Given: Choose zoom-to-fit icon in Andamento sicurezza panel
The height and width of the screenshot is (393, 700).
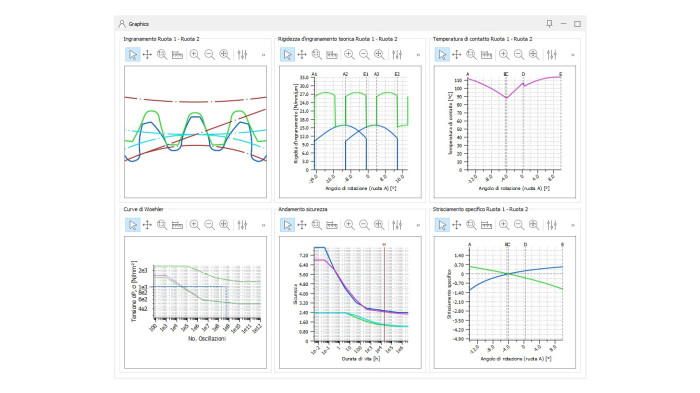Looking at the screenshot, I should 379,225.
